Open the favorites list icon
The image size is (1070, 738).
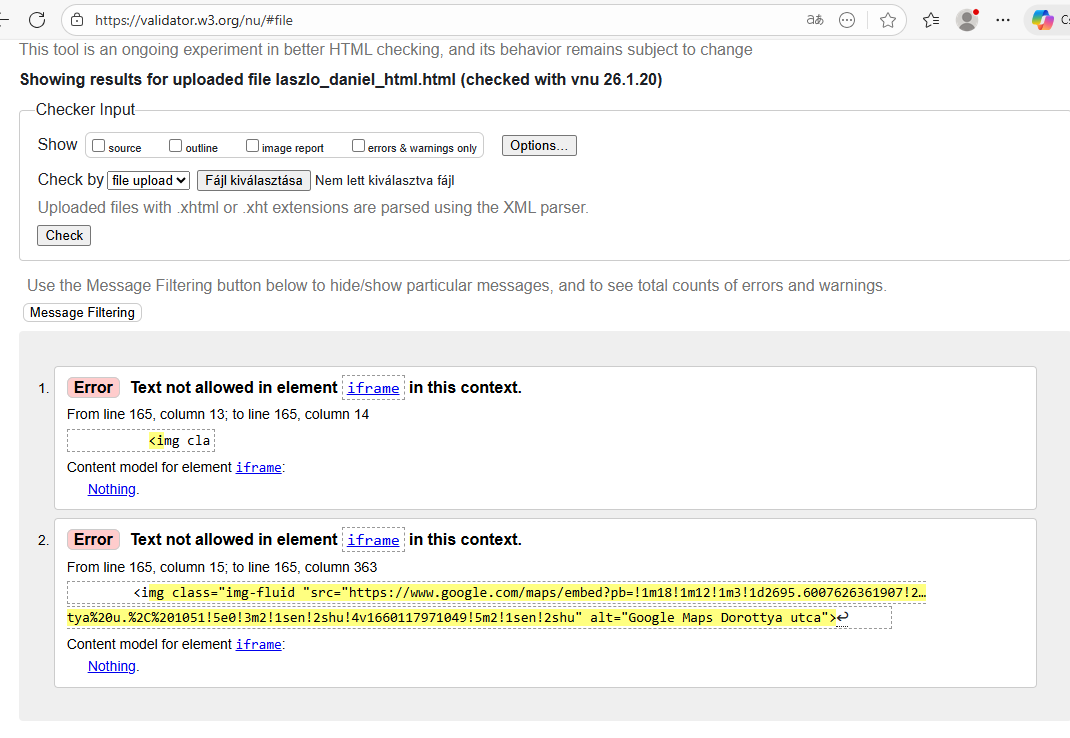931,20
